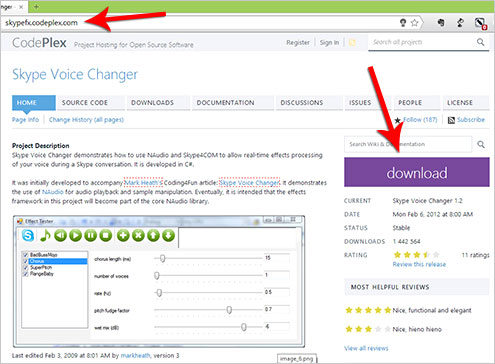Click the Review this release link
The image size is (495, 364).
coord(419,264)
